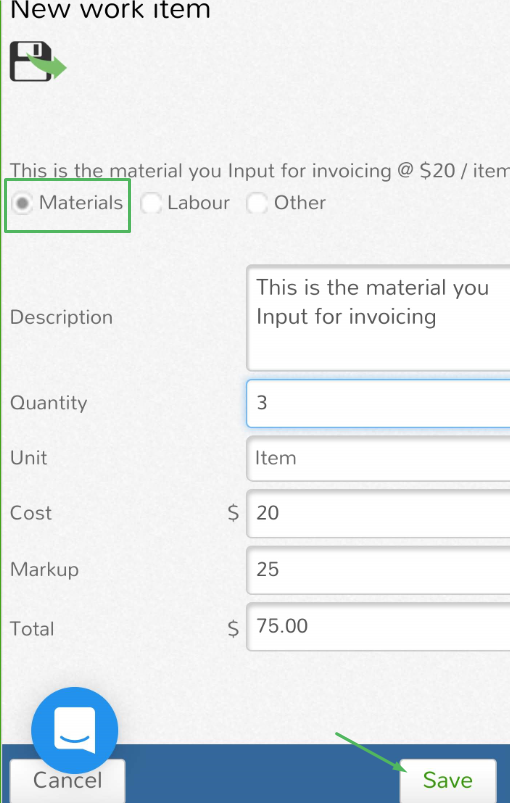Click the Quantity field label
This screenshot has width=510, height=803.
pos(49,403)
